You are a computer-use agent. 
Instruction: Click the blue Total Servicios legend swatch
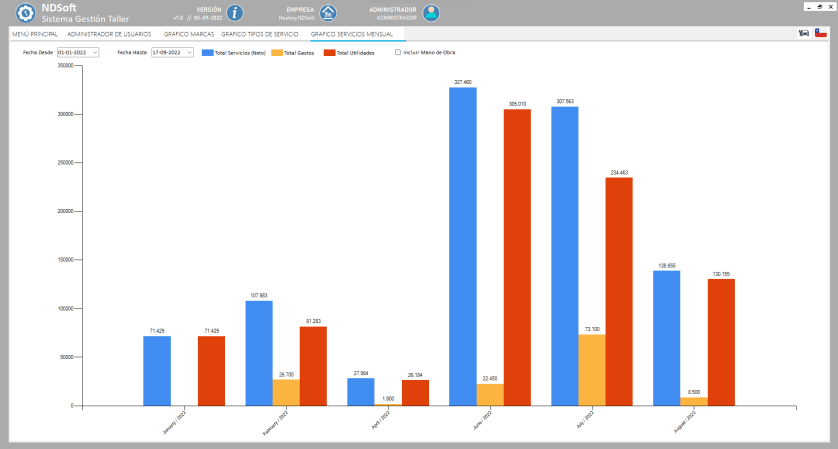pyautogui.click(x=207, y=52)
